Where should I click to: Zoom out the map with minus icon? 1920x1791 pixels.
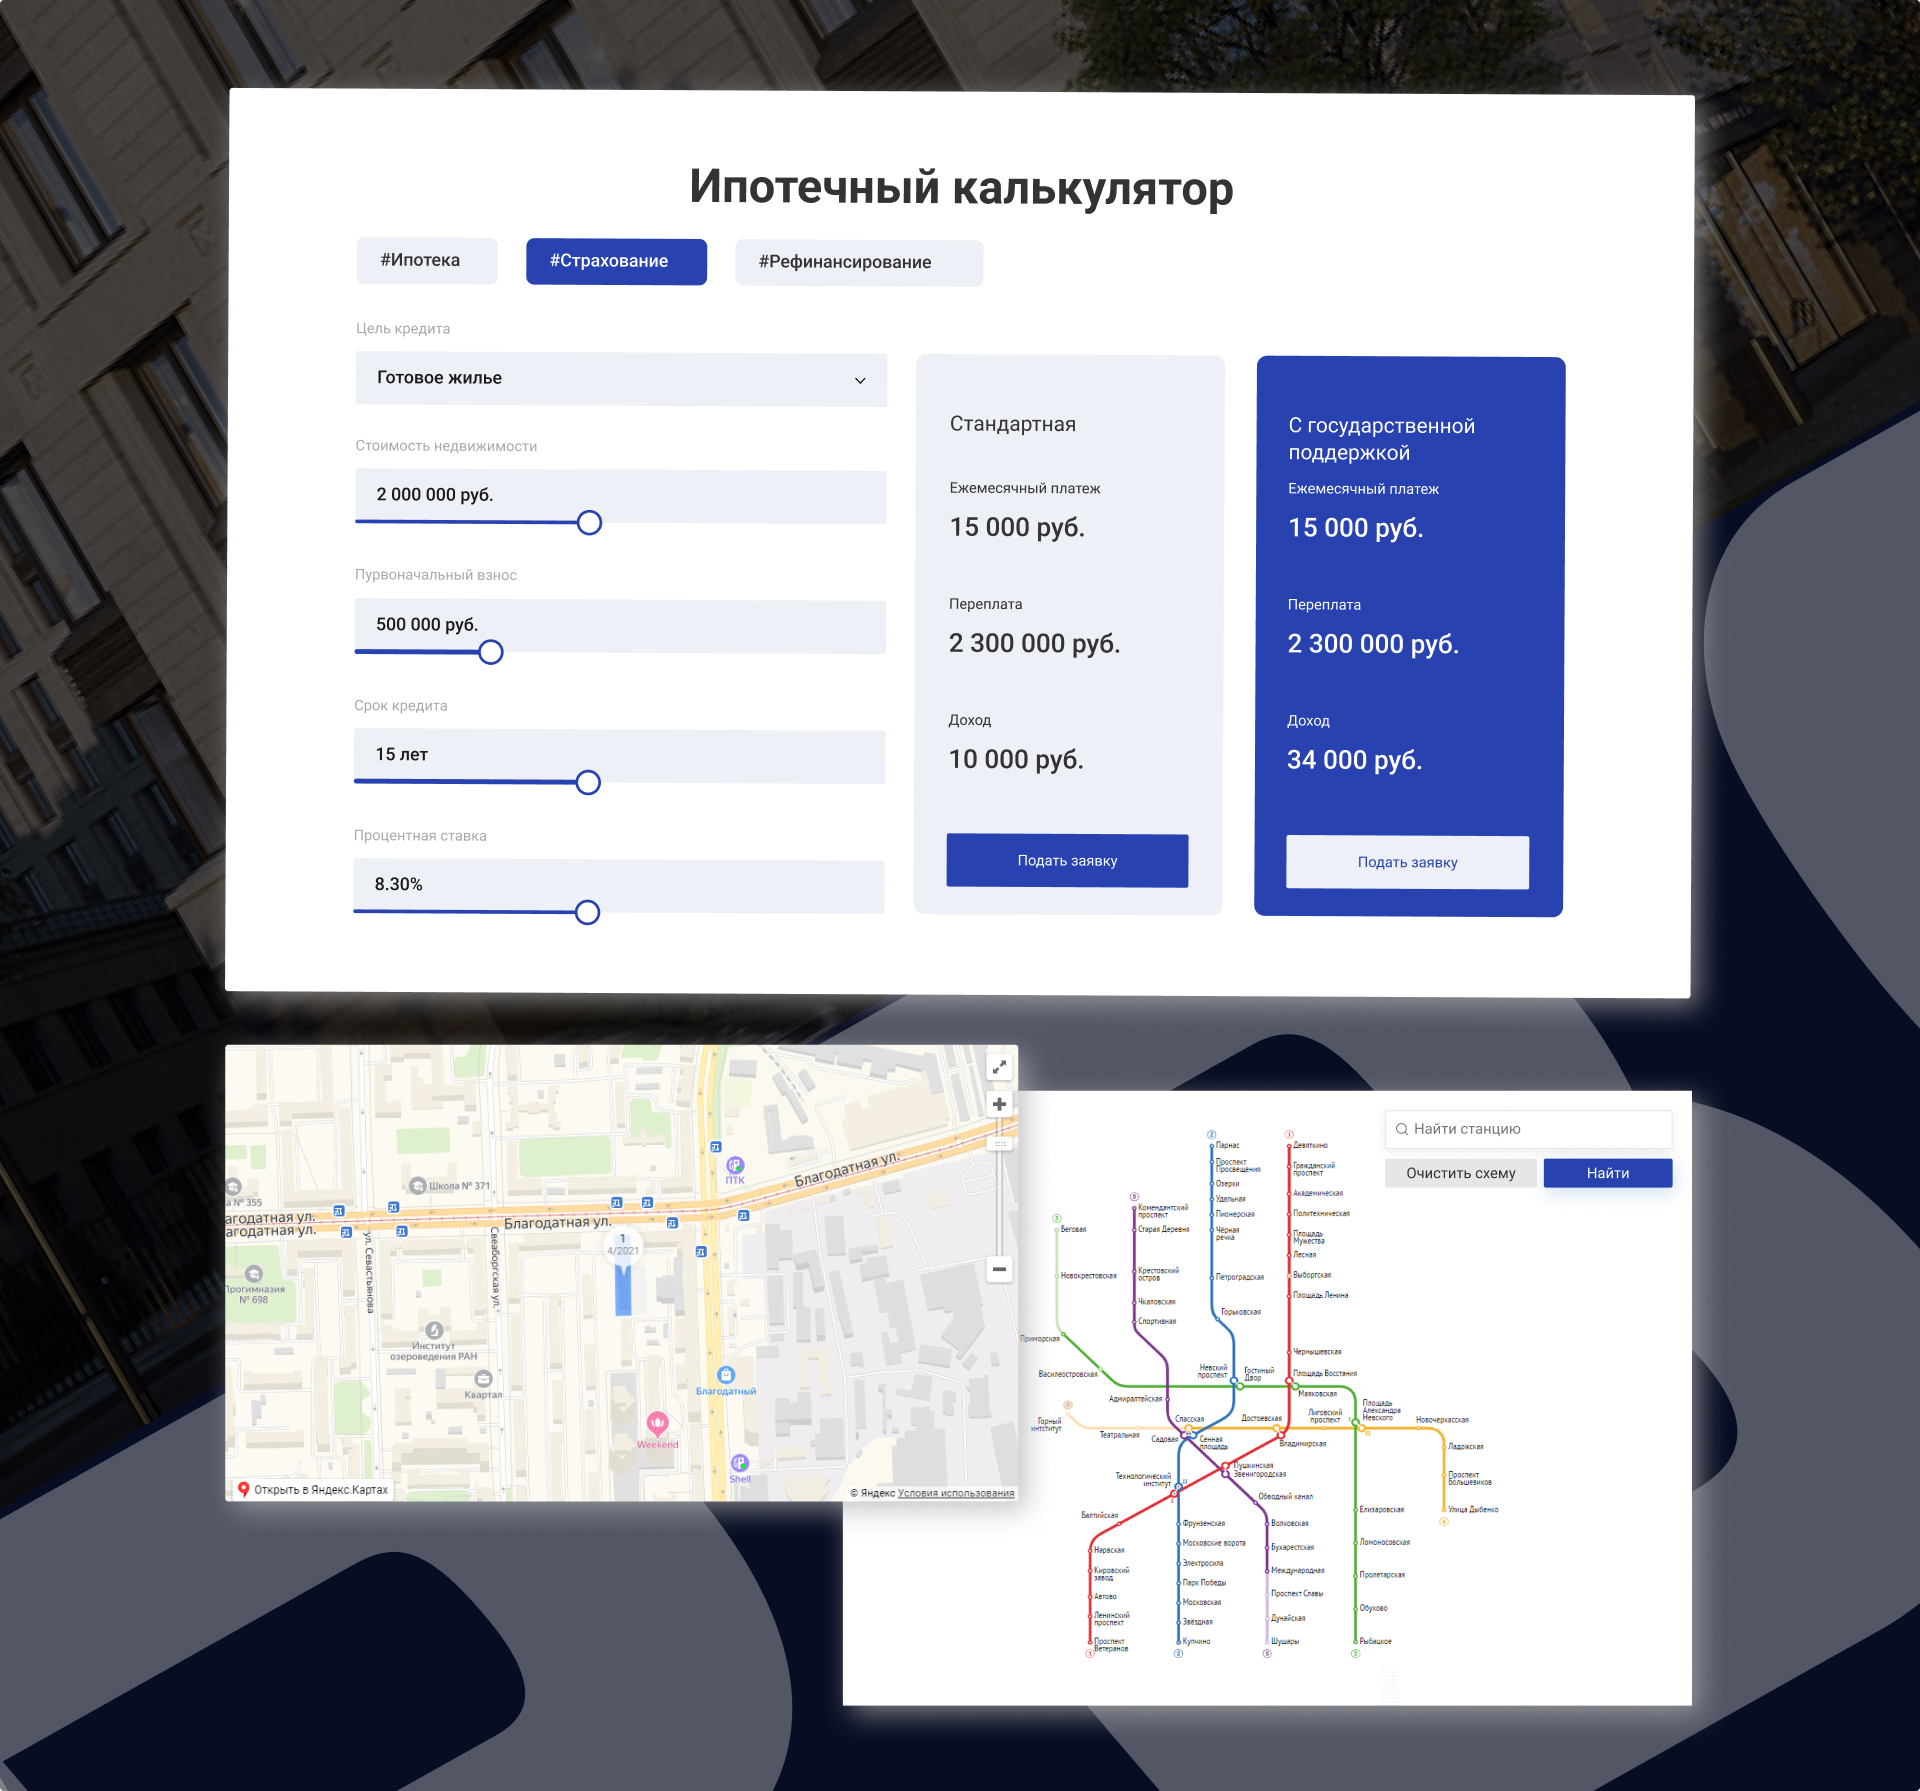pyautogui.click(x=998, y=1269)
